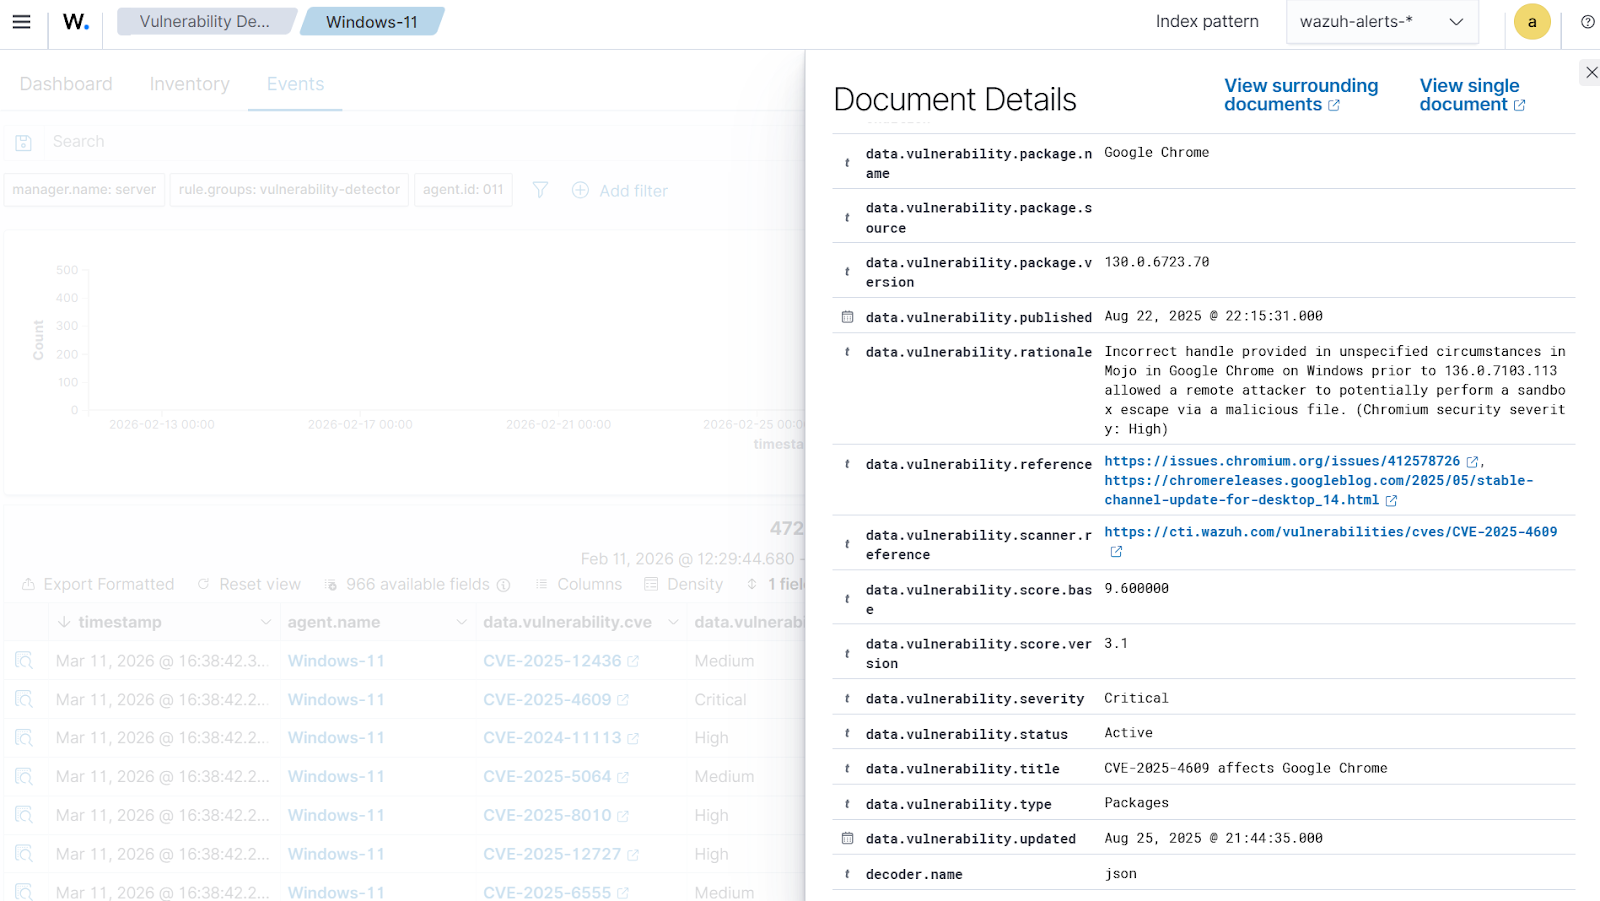This screenshot has height=901, width=1600.
Task: Click the change all filters funnel icon
Action: click(540, 190)
